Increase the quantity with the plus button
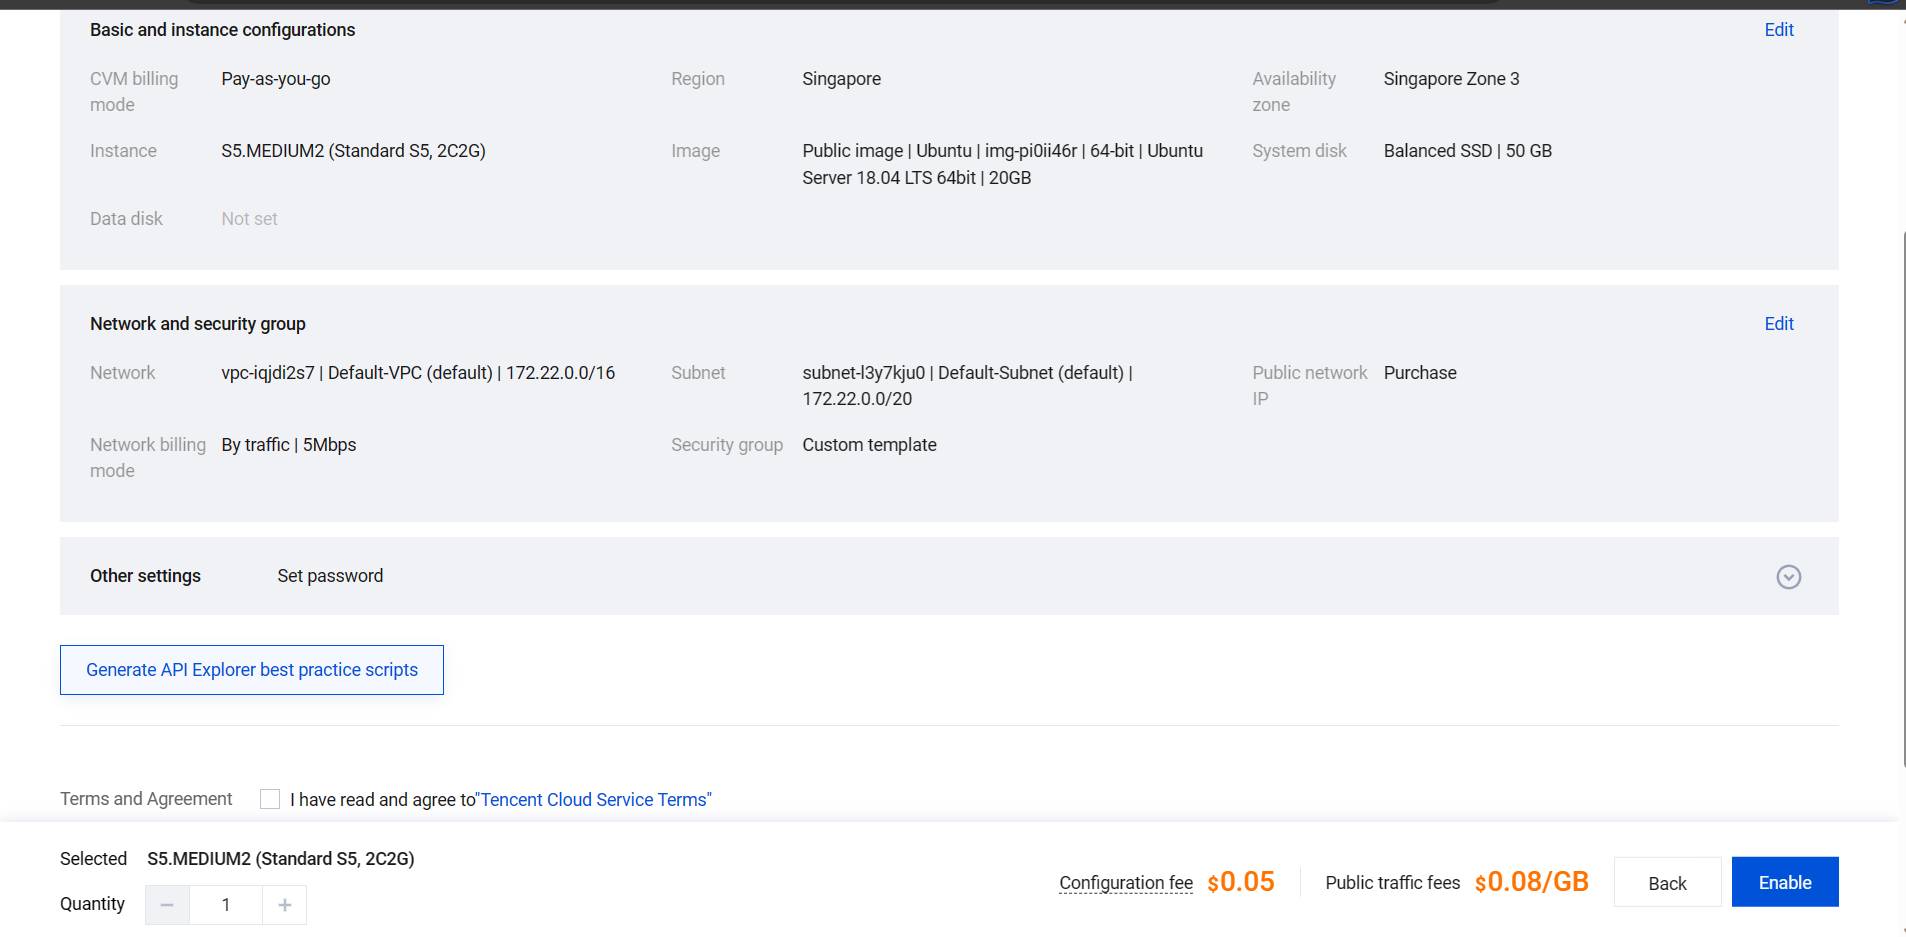 coord(285,905)
